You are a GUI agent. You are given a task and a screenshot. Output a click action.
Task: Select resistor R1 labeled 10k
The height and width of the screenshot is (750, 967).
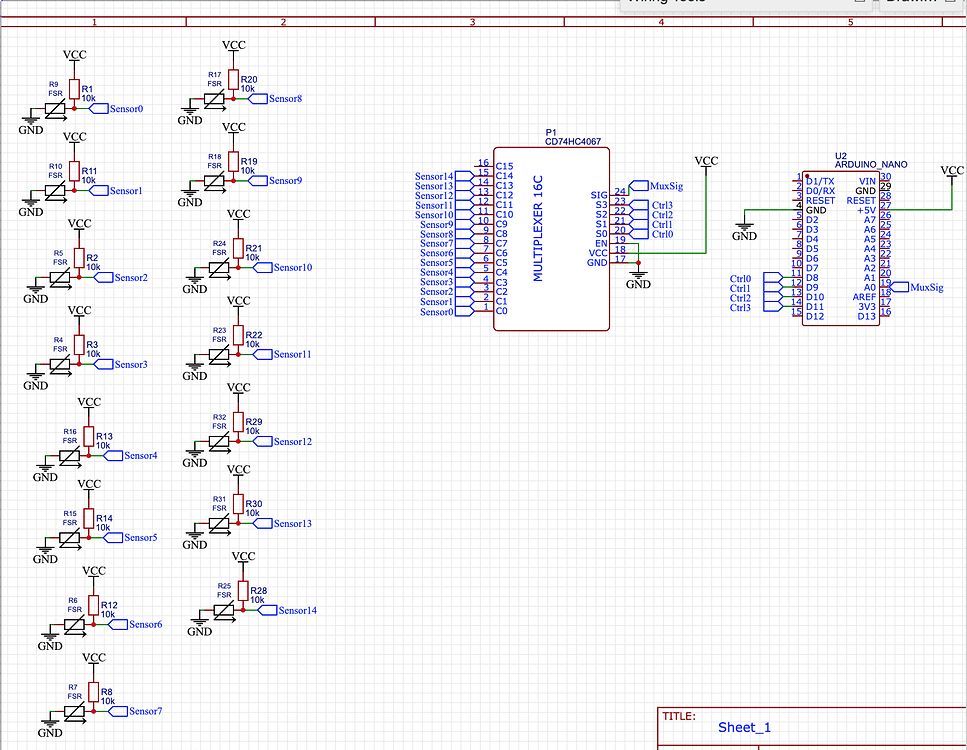74,88
